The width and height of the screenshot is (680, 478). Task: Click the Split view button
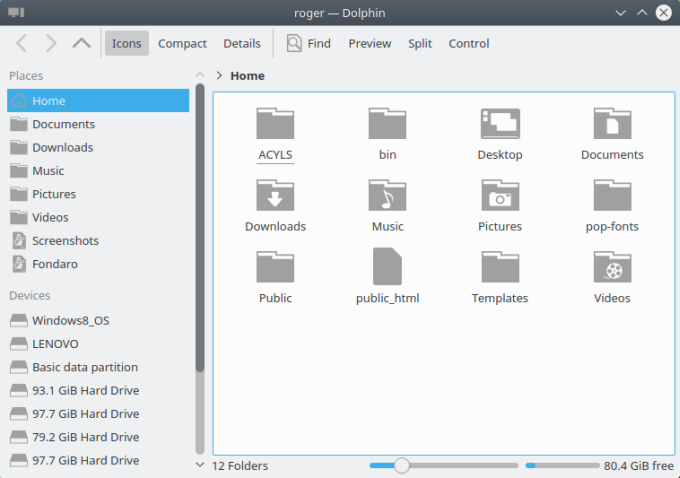pos(419,43)
